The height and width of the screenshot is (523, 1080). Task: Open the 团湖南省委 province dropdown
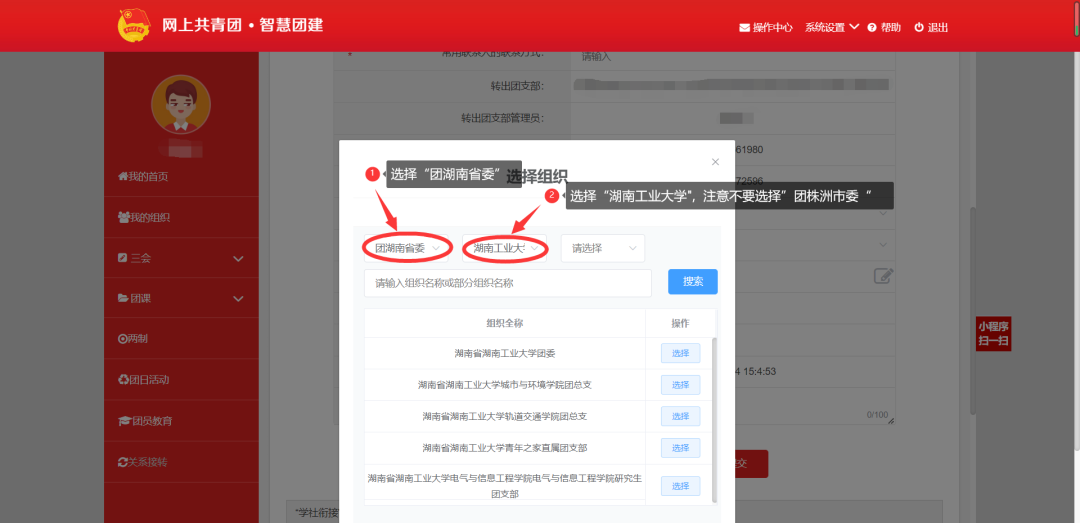(406, 248)
